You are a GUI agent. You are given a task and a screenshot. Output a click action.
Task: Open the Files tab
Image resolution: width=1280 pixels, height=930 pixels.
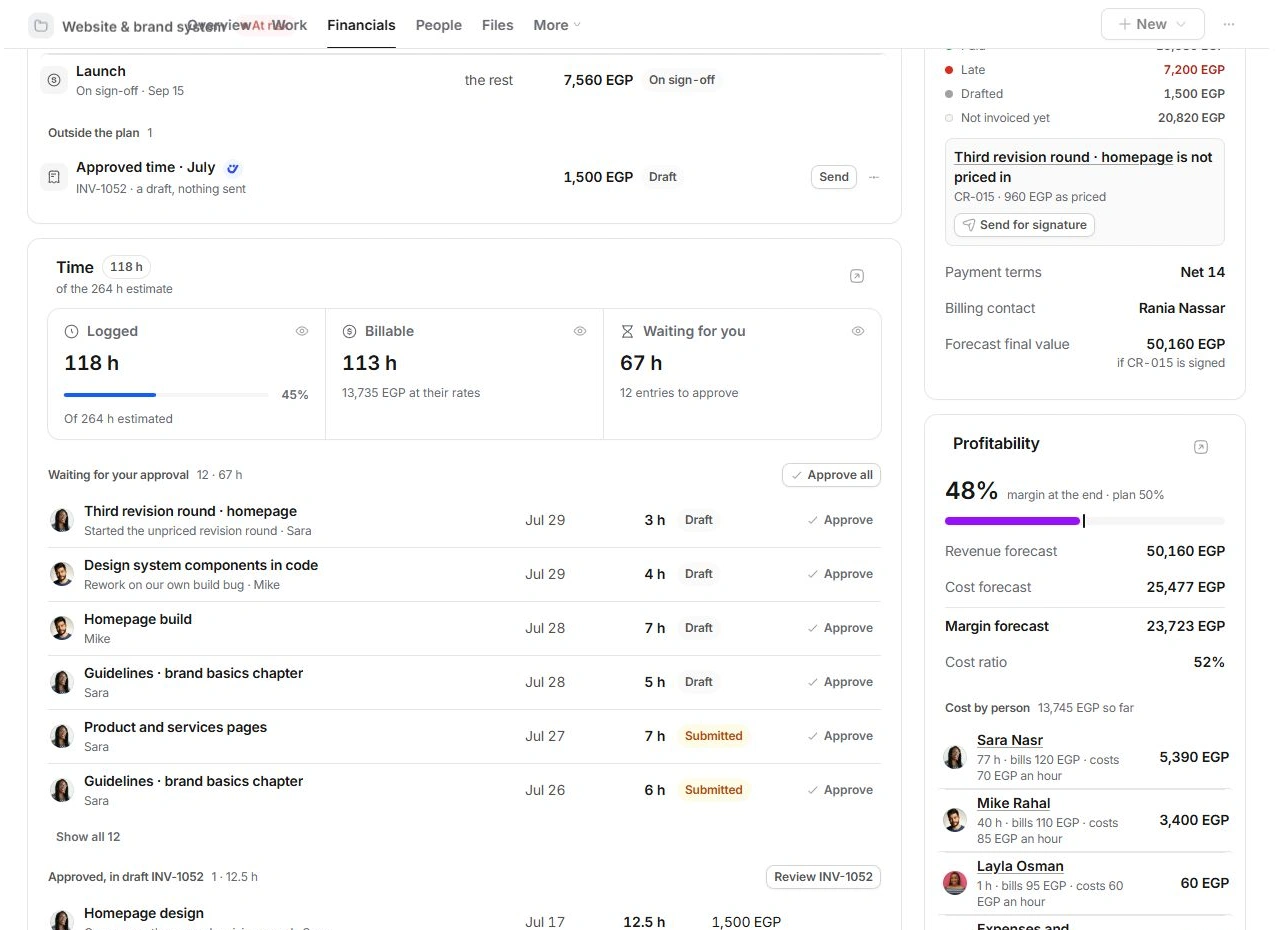(x=498, y=25)
